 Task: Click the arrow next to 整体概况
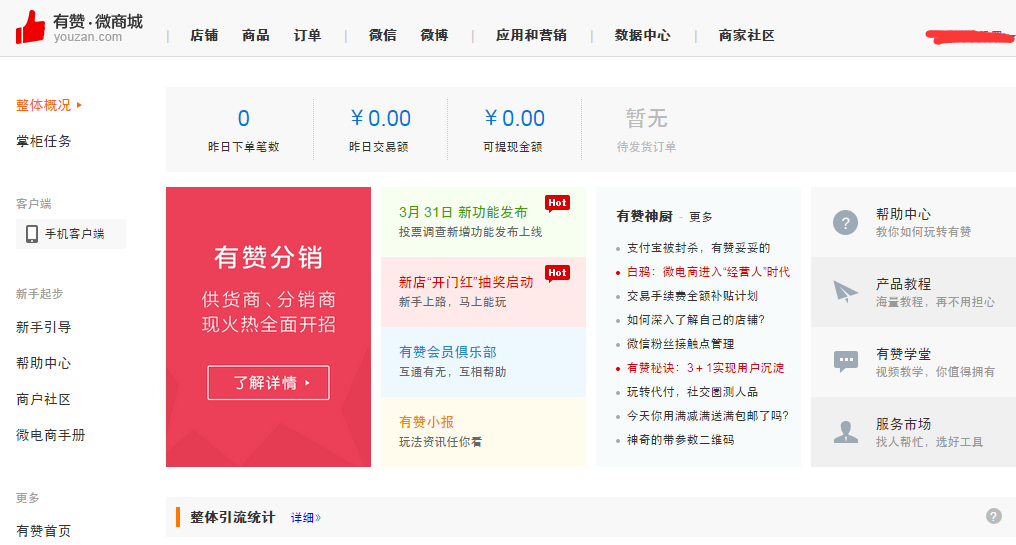(79, 104)
